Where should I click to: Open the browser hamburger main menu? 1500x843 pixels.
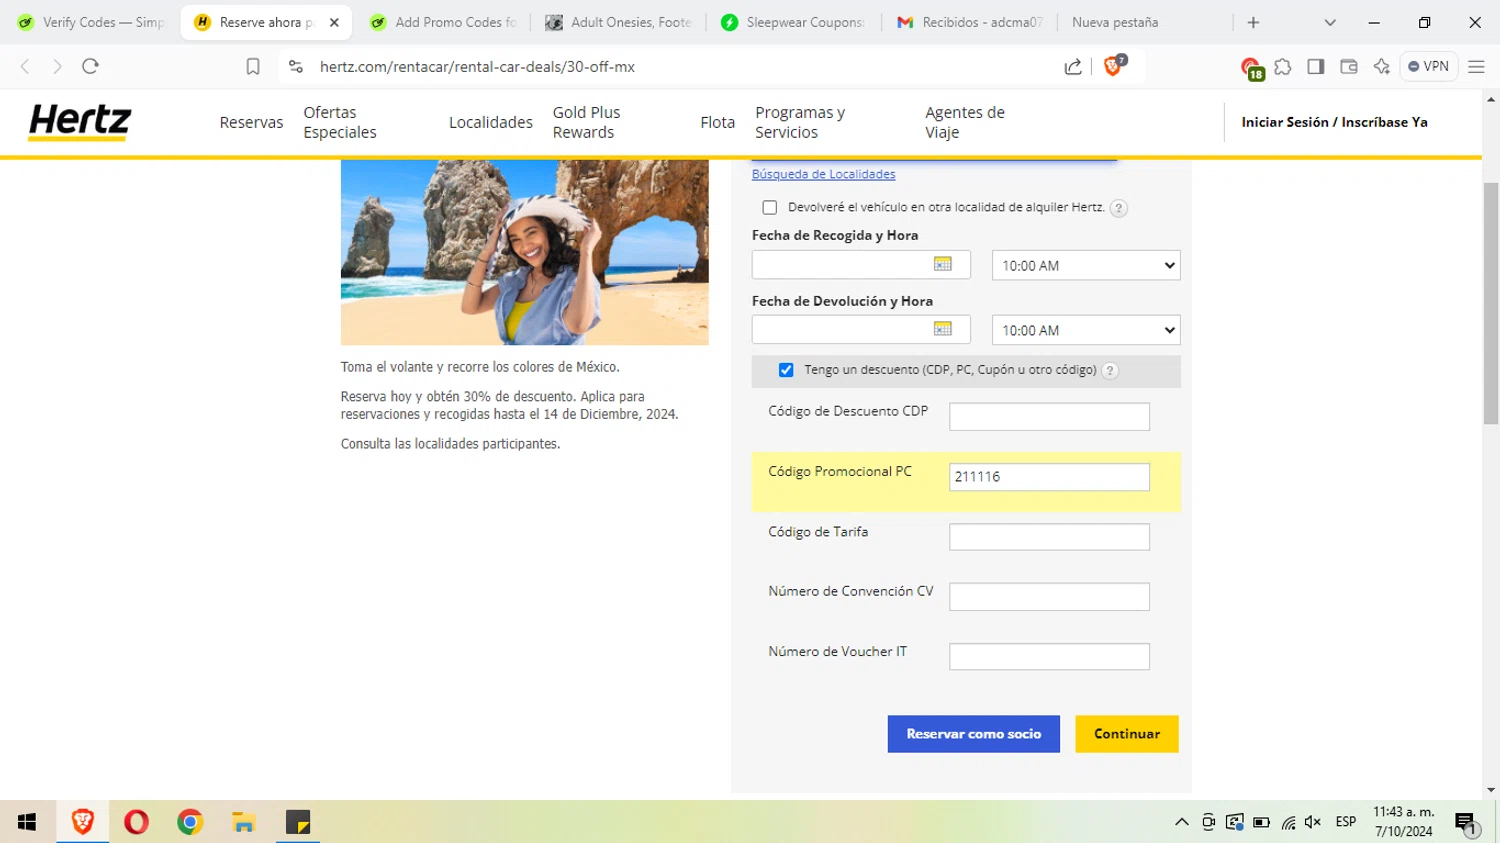pyautogui.click(x=1476, y=66)
